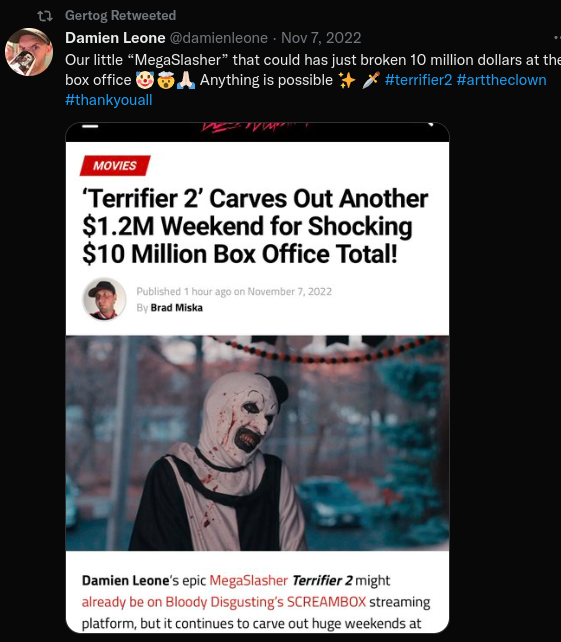Click the Brad Miska author name

pyautogui.click(x=176, y=307)
